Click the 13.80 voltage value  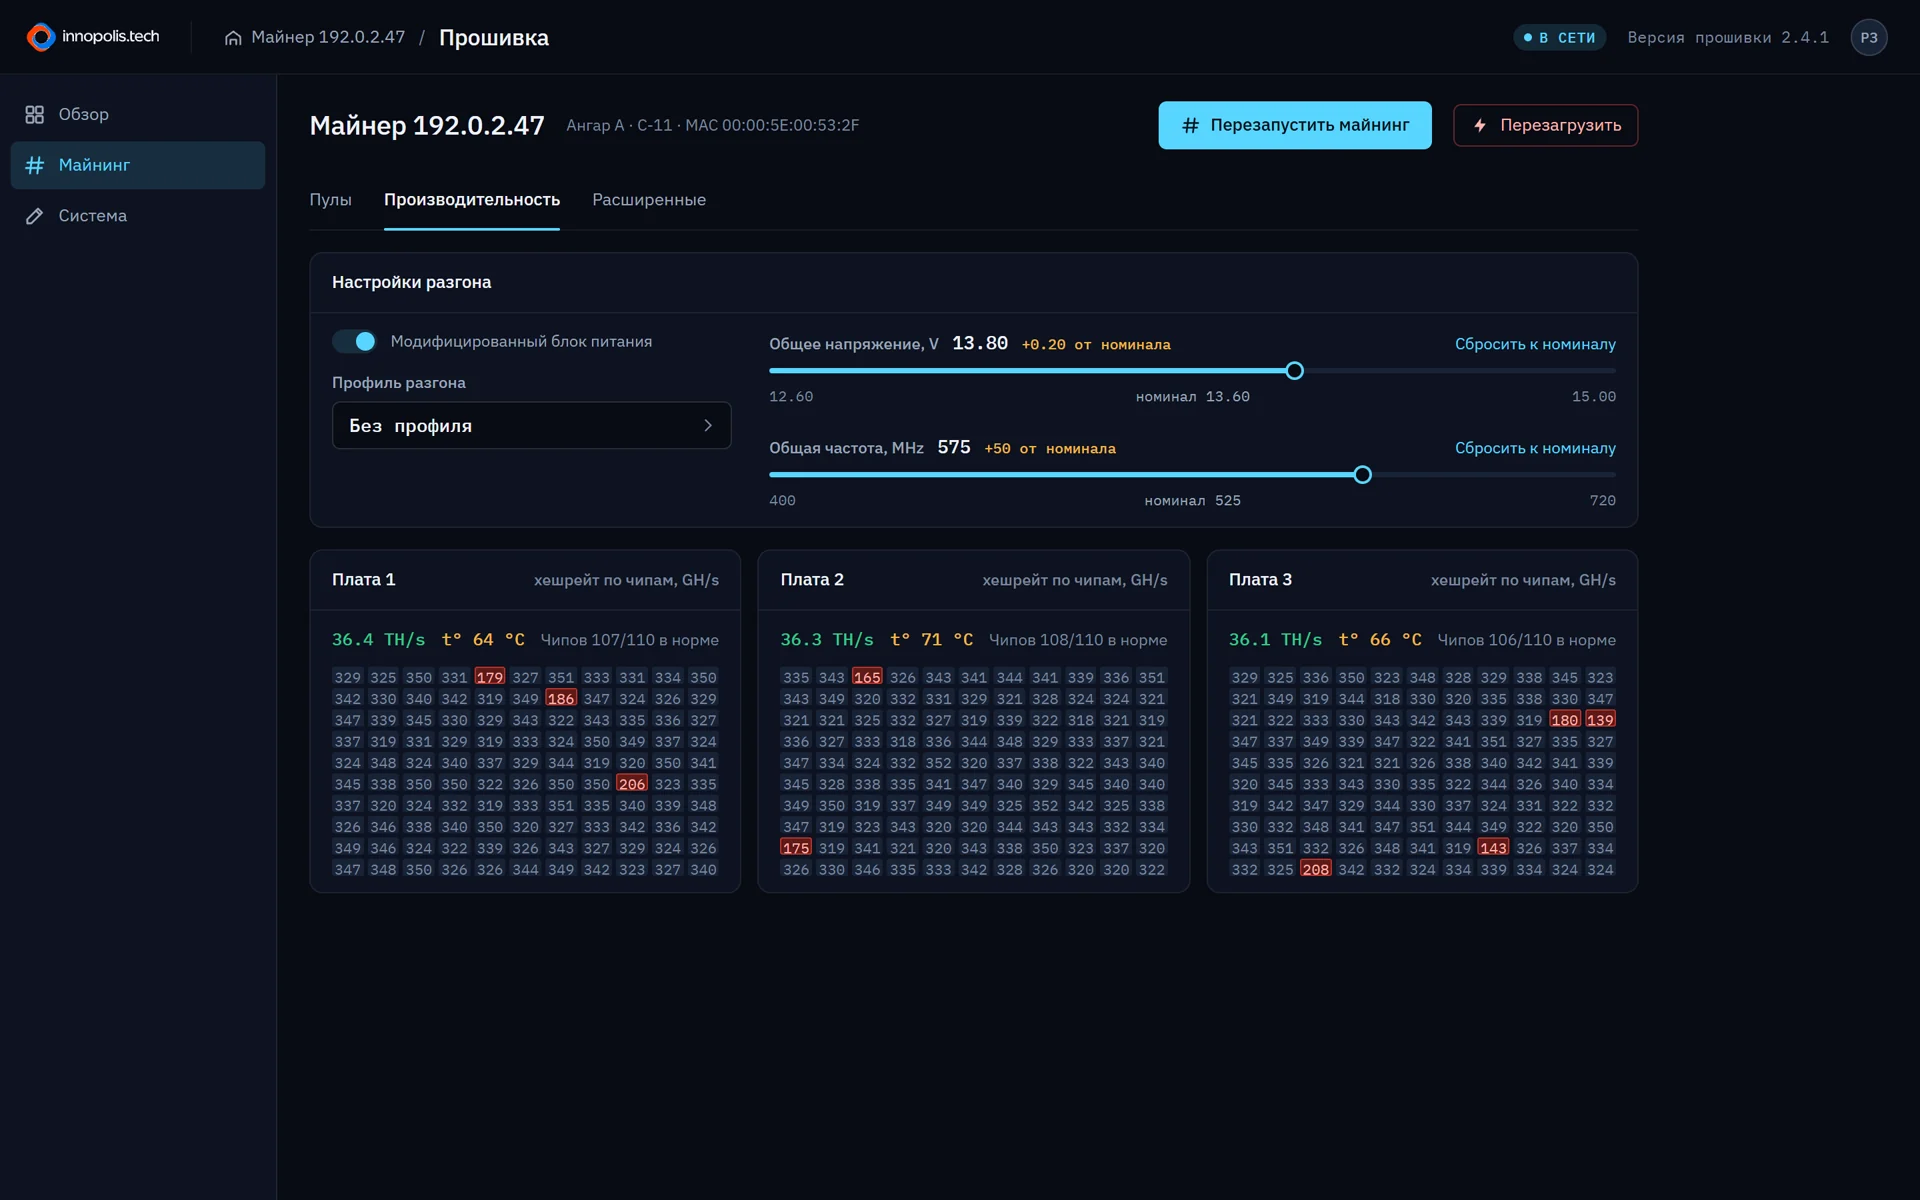point(980,344)
